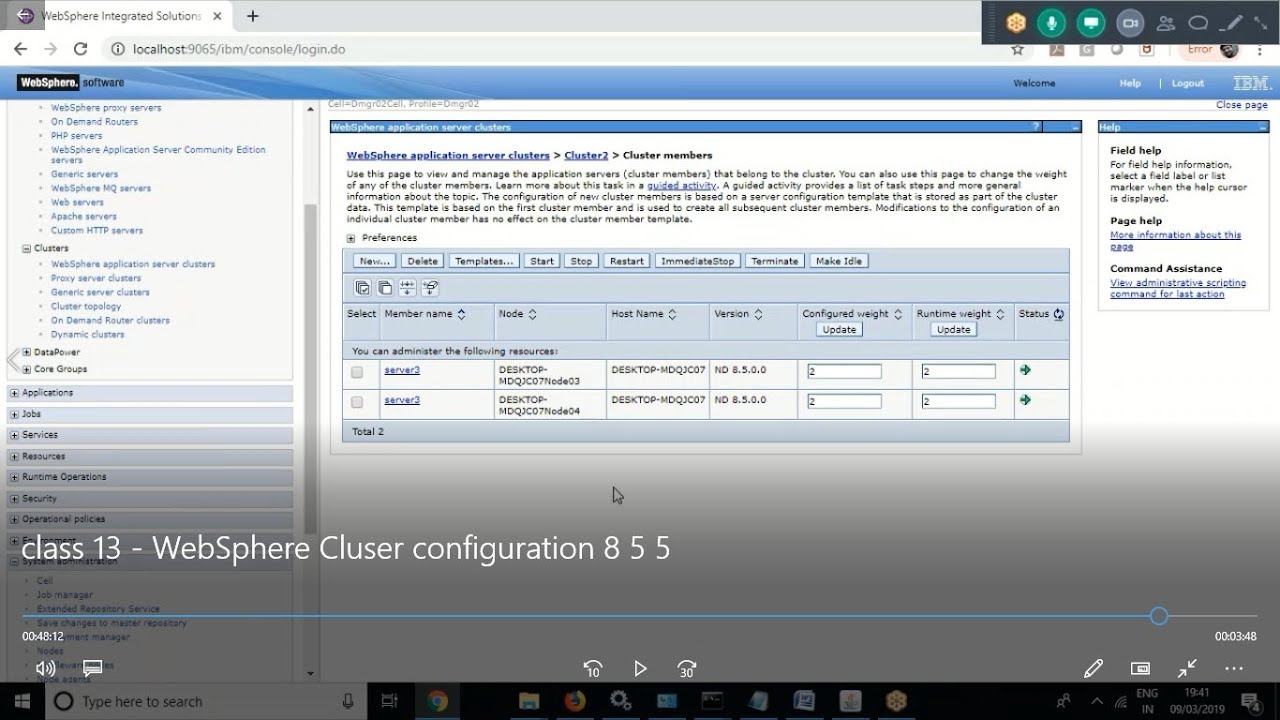Skip forward 30 seconds in the video

pyautogui.click(x=687, y=668)
